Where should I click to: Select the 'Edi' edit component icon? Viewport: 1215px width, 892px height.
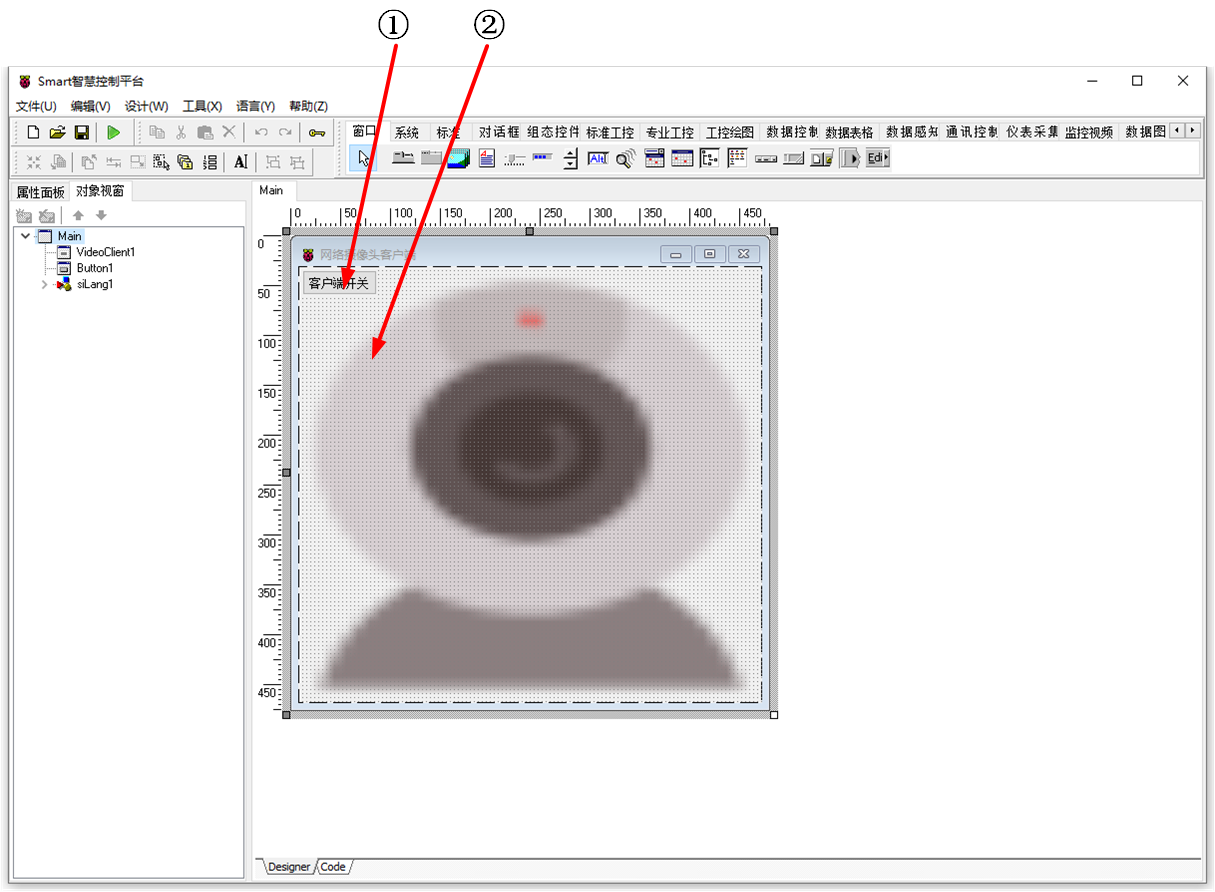coord(877,158)
